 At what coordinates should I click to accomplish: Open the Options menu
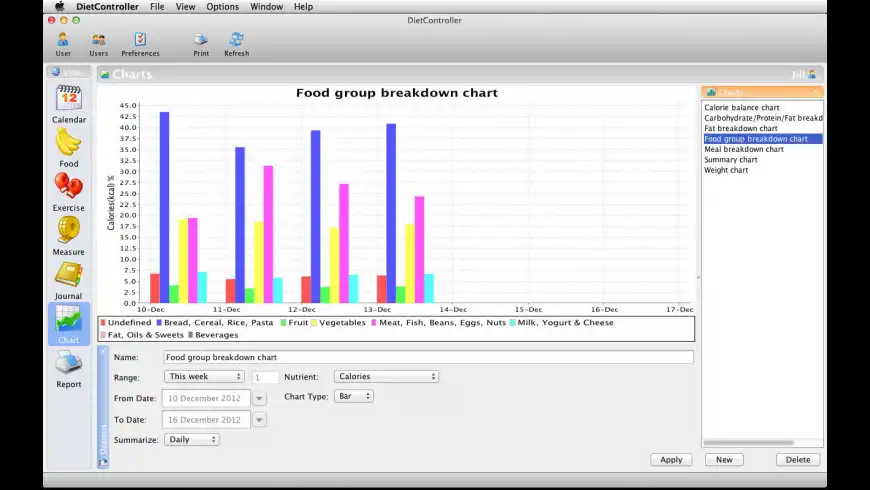[222, 7]
